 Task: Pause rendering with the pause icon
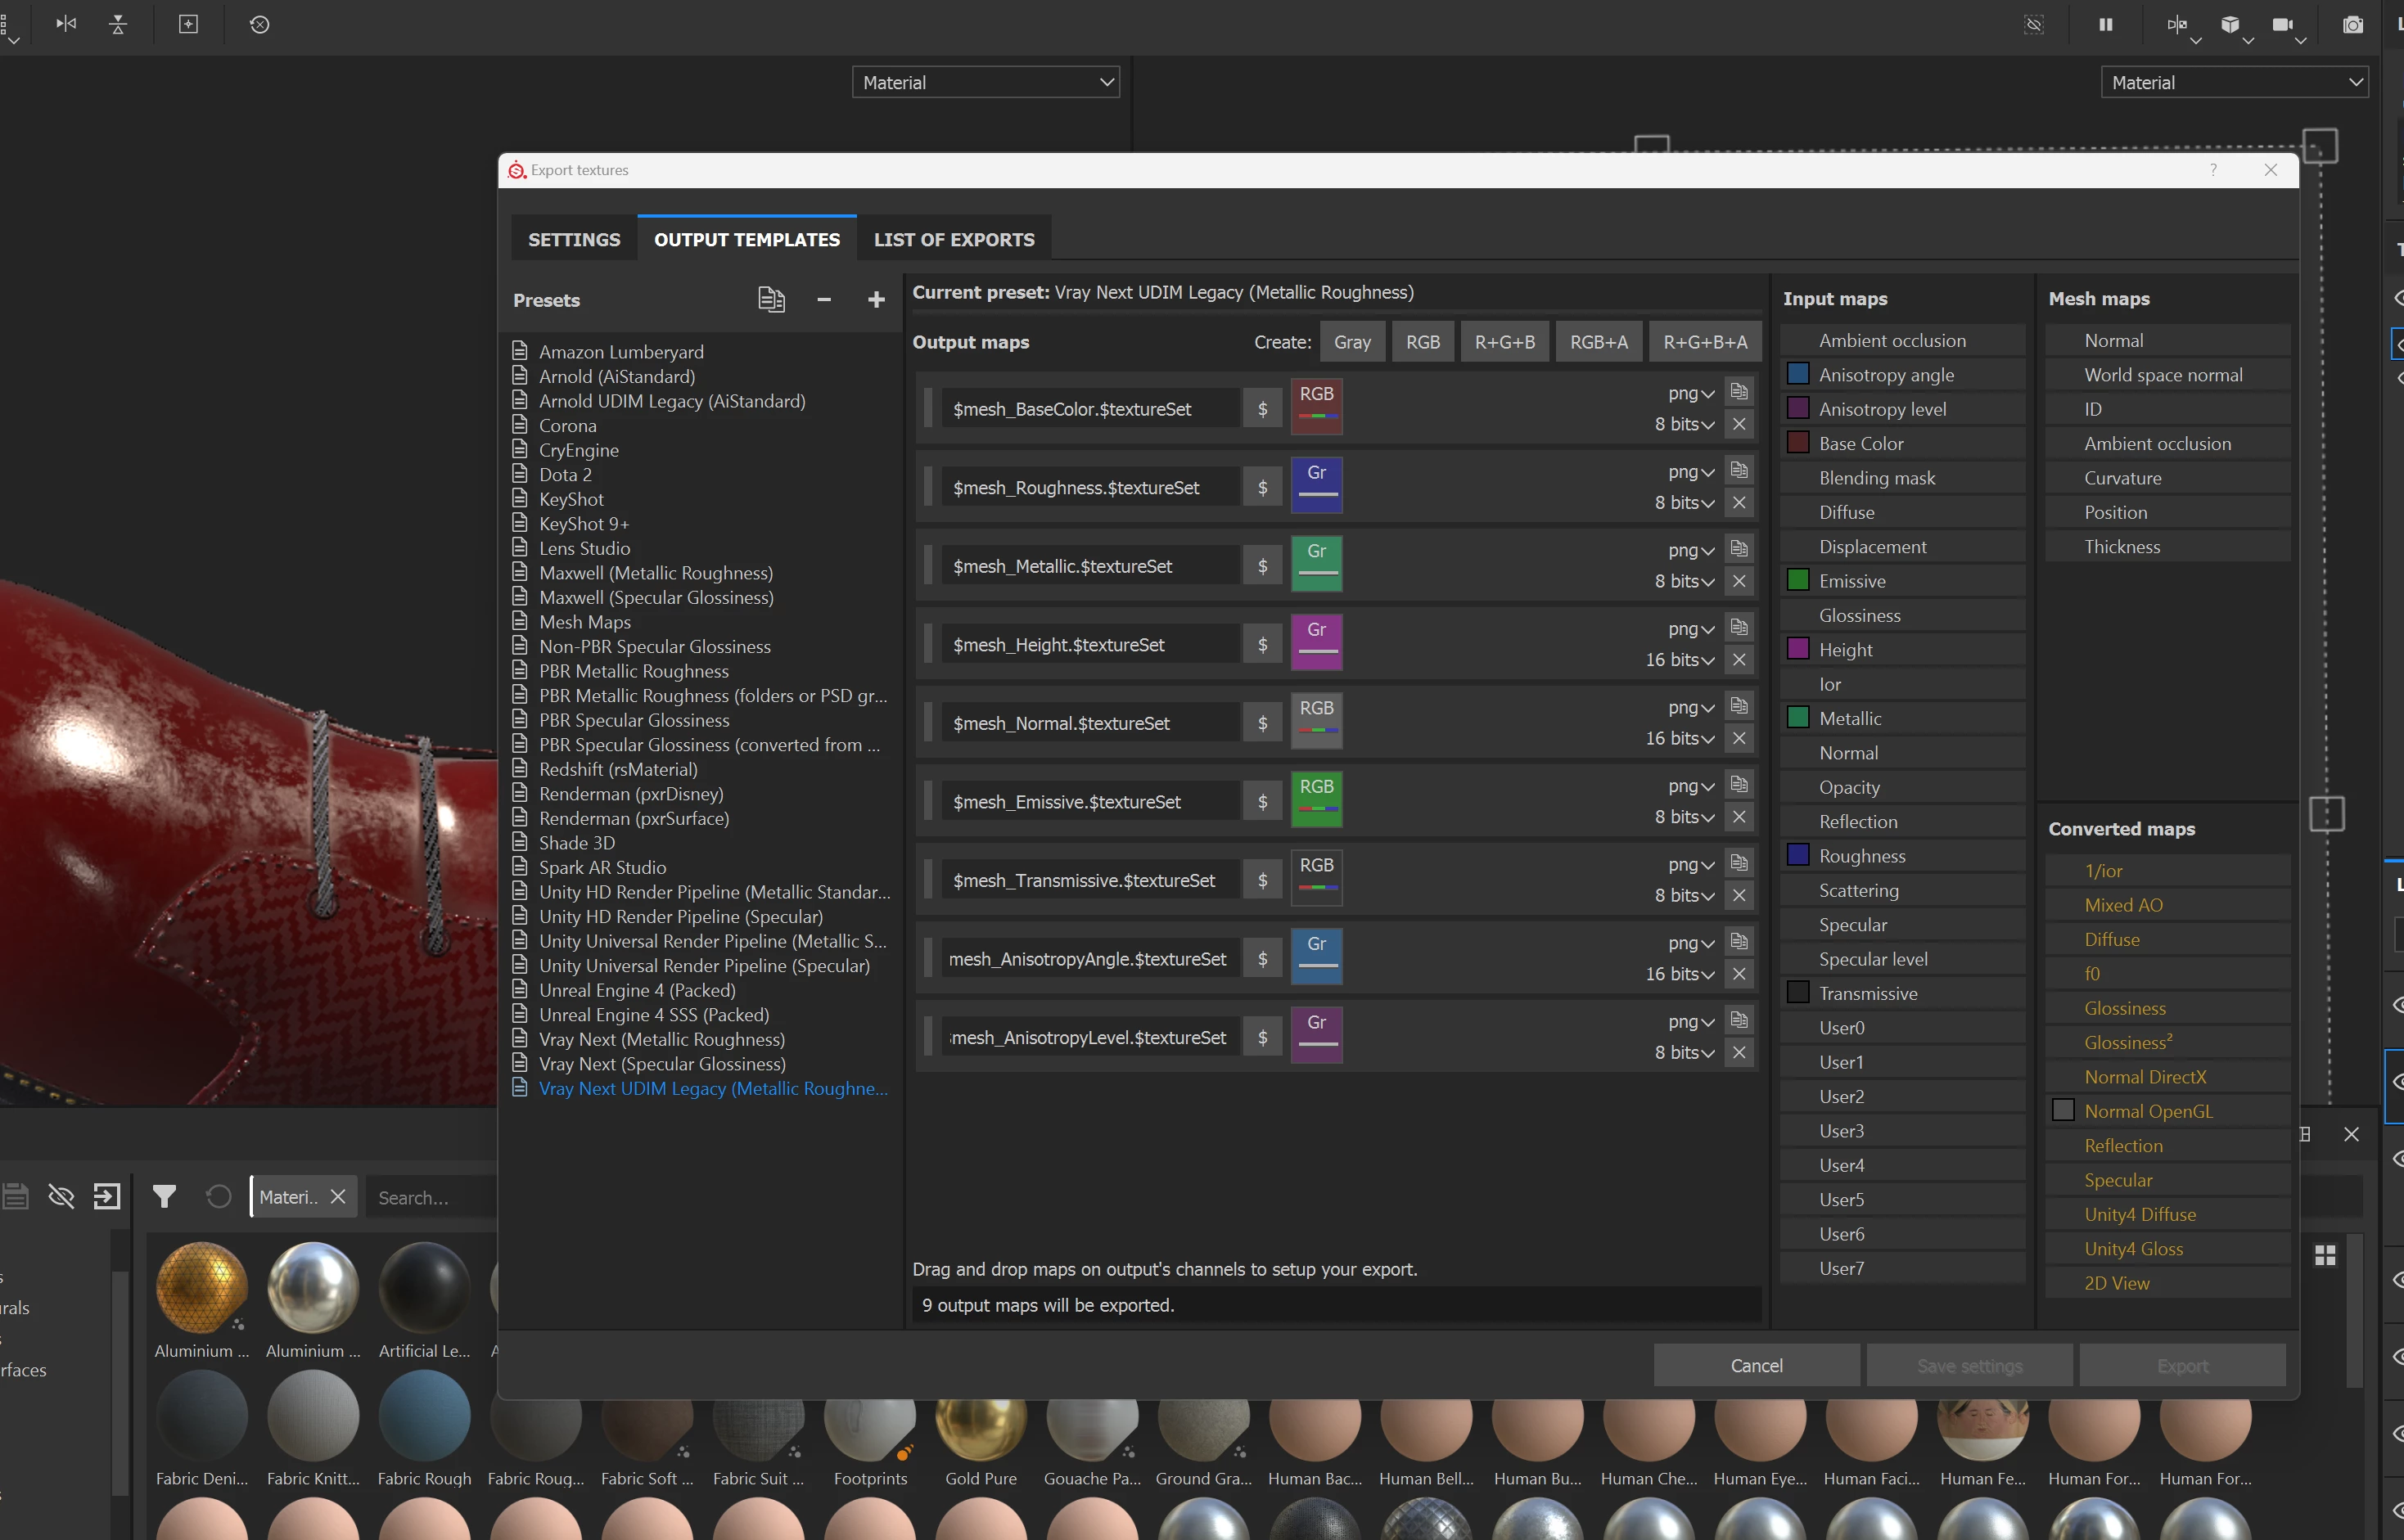coord(2106,25)
